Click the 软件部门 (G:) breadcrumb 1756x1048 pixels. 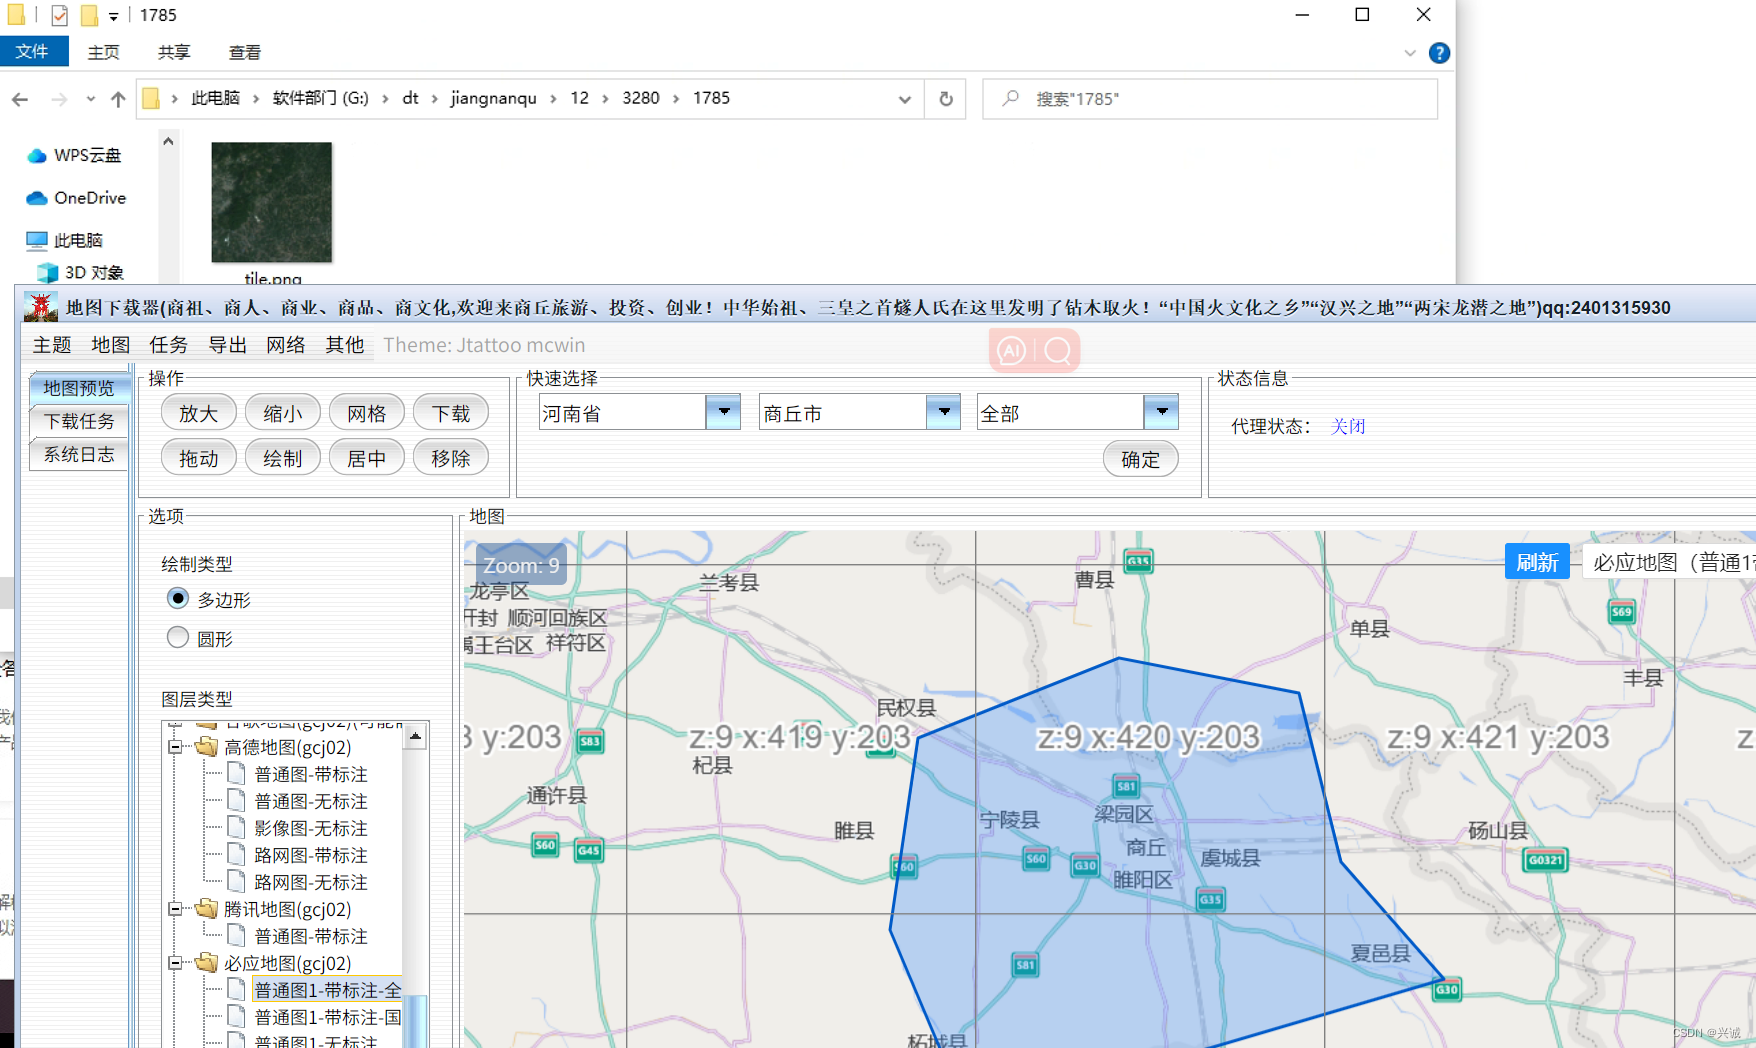tap(321, 98)
